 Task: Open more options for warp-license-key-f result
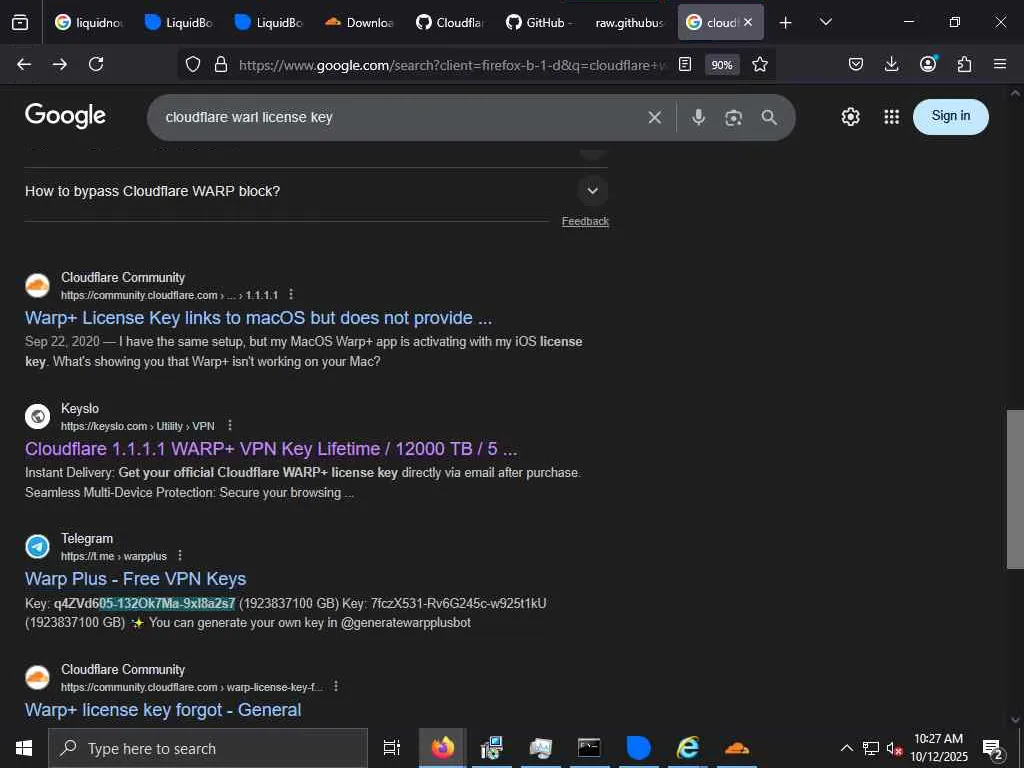pyautogui.click(x=336, y=686)
